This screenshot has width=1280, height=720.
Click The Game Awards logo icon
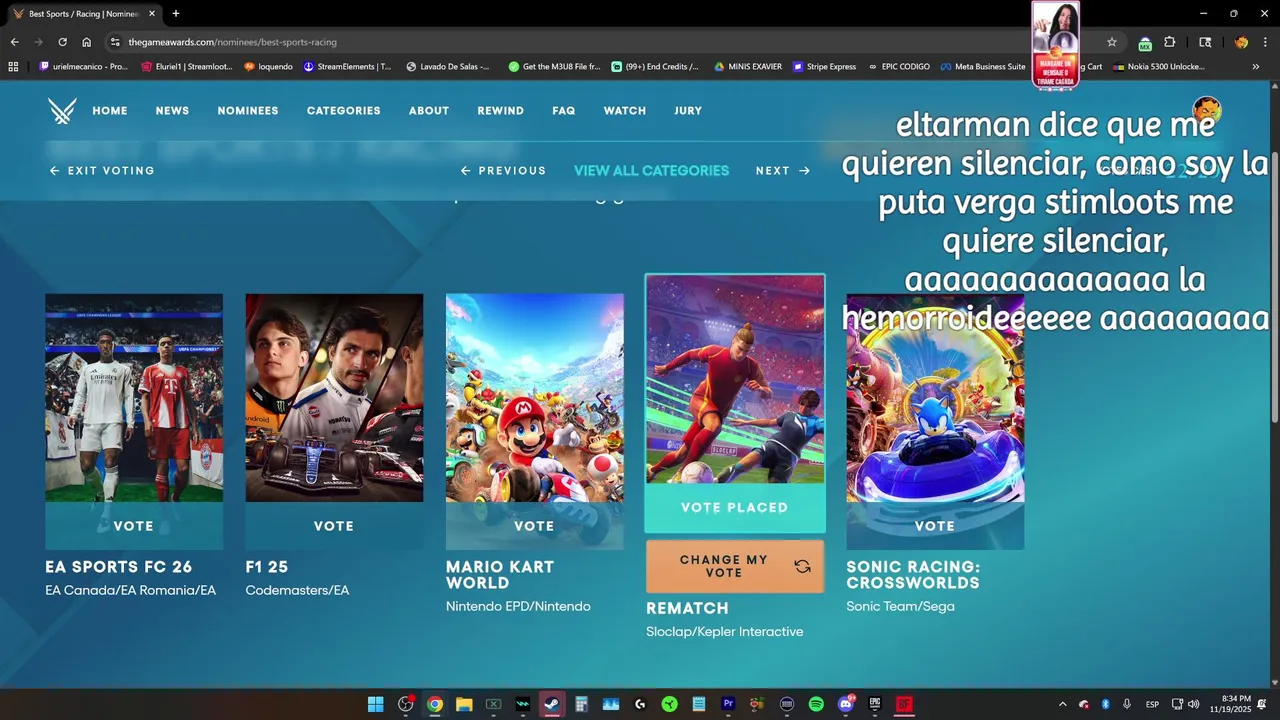(62, 111)
